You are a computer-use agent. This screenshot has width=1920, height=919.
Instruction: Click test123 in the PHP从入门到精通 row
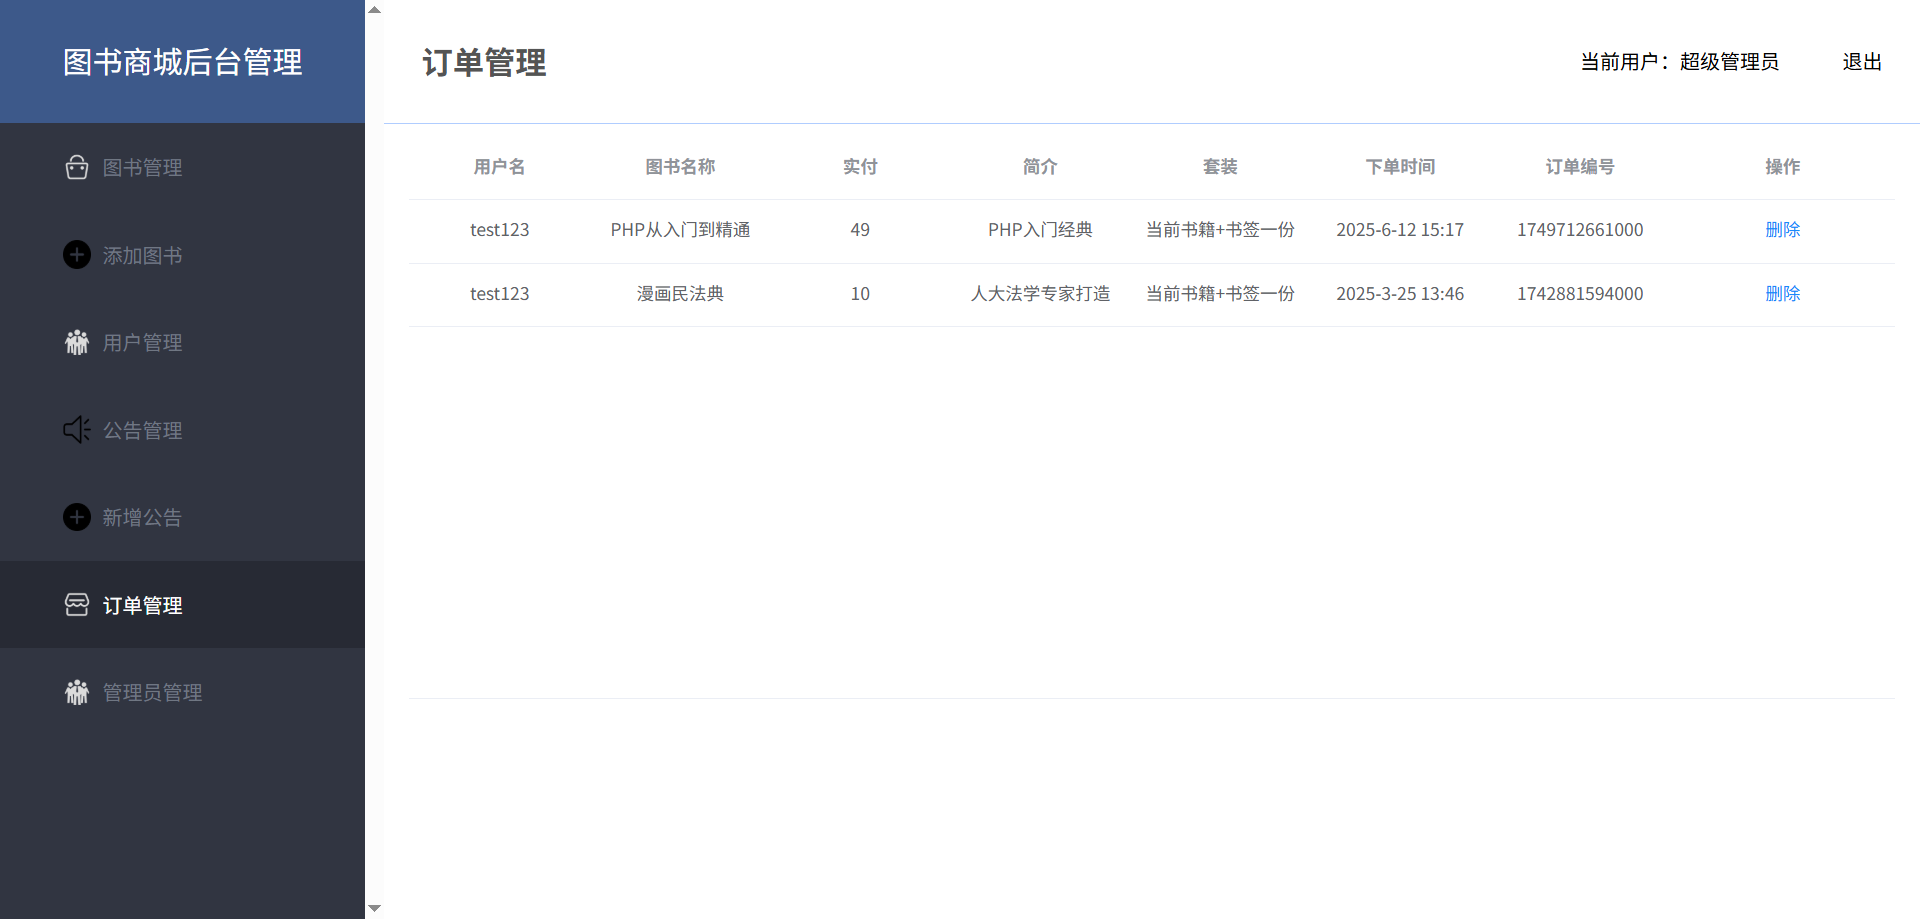[499, 230]
